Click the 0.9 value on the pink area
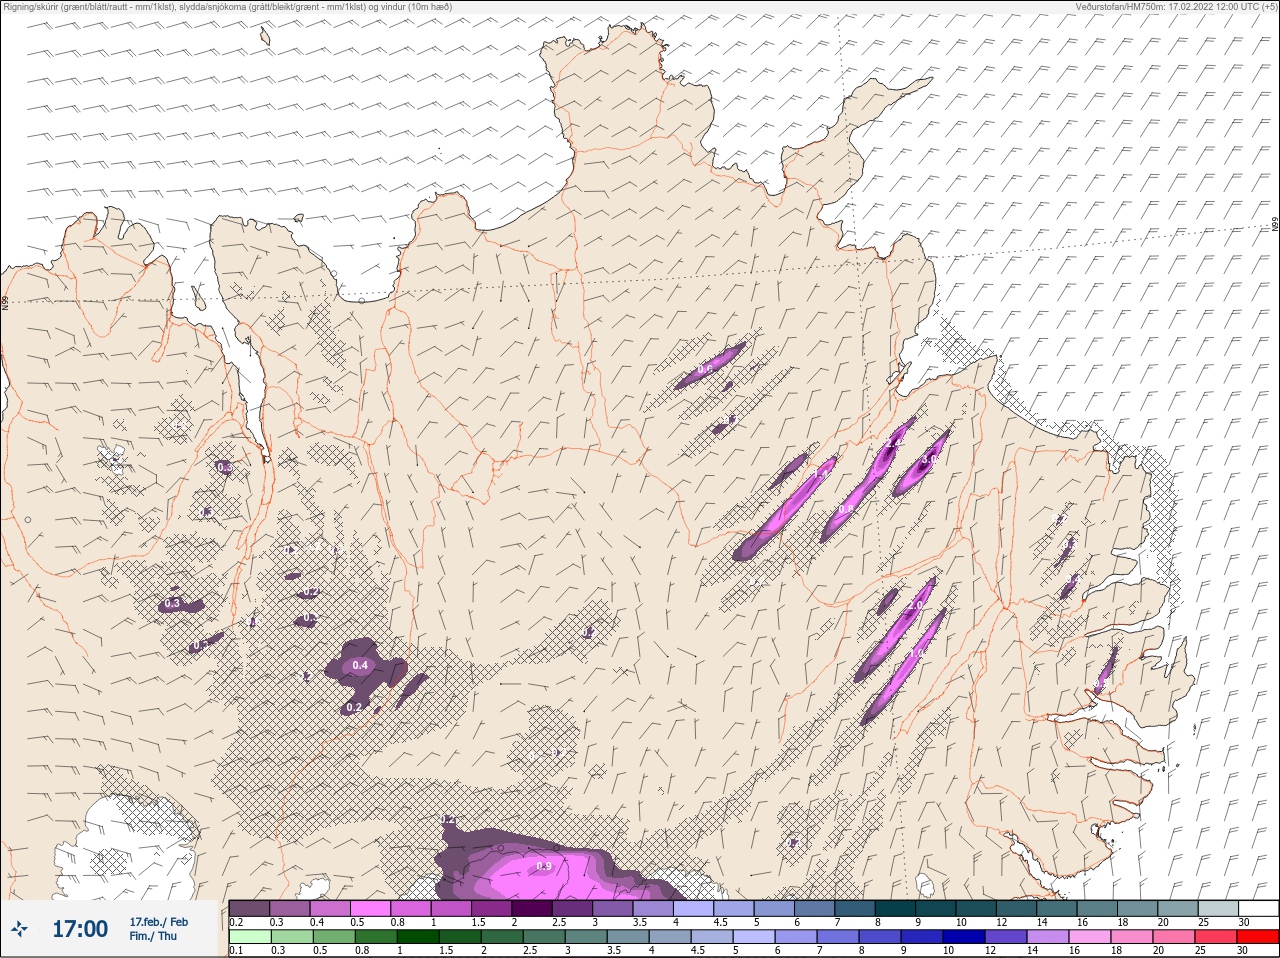The height and width of the screenshot is (958, 1280). click(x=544, y=866)
